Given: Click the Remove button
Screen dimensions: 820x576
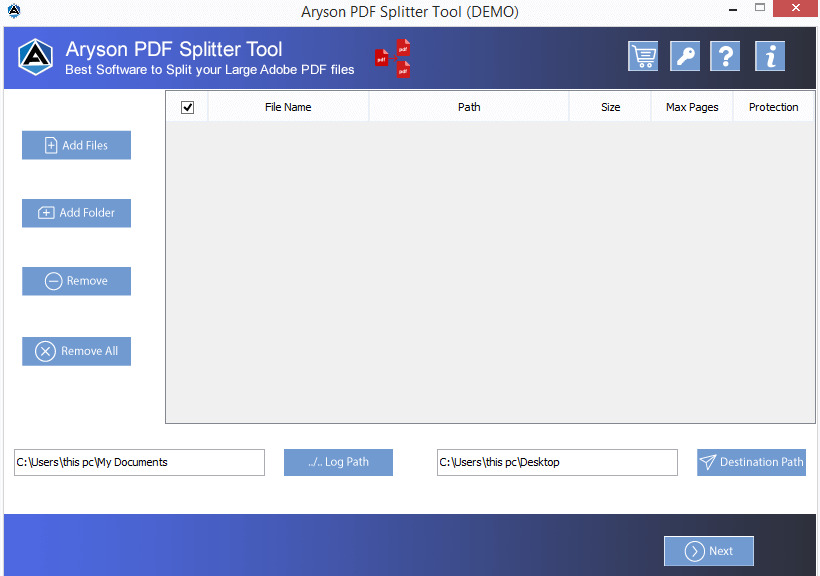Looking at the screenshot, I should 76,281.
